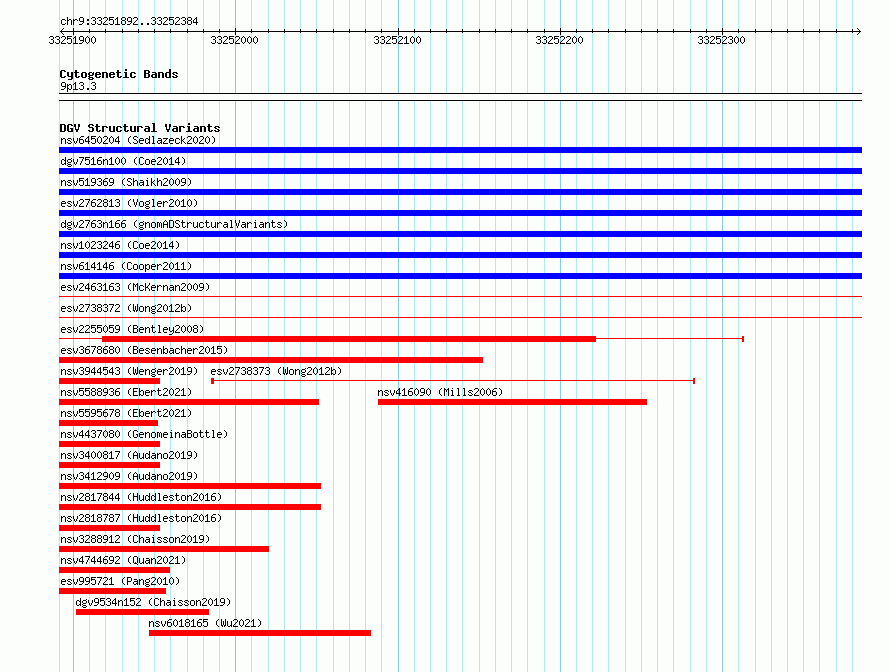Open esv2738373 (Wong2012b) variant label
This screenshot has width=890, height=672.
(x=276, y=371)
